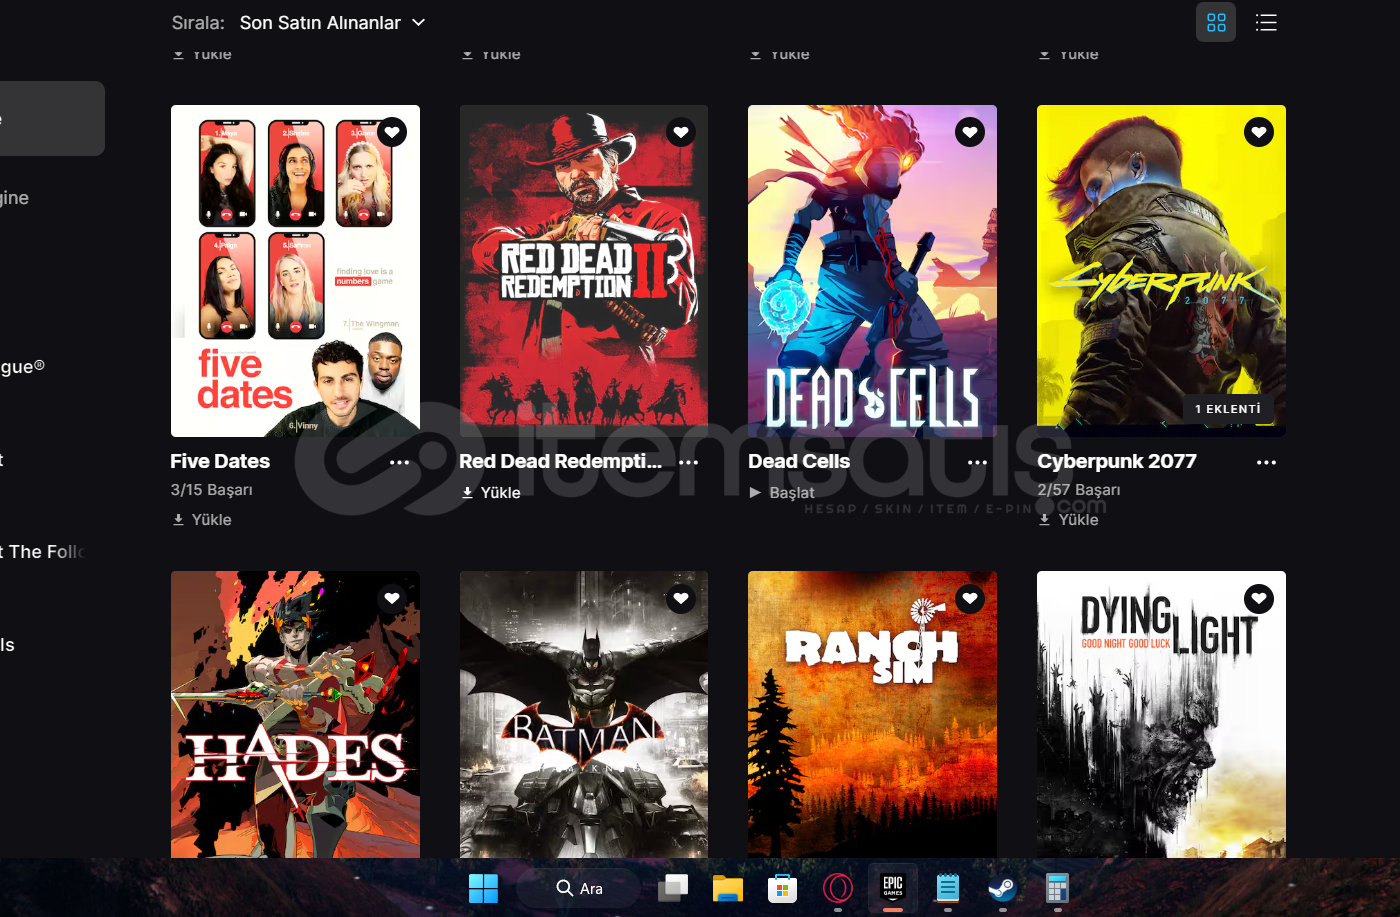The width and height of the screenshot is (1400, 917).
Task: Open Calculator from taskbar
Action: (x=1057, y=888)
